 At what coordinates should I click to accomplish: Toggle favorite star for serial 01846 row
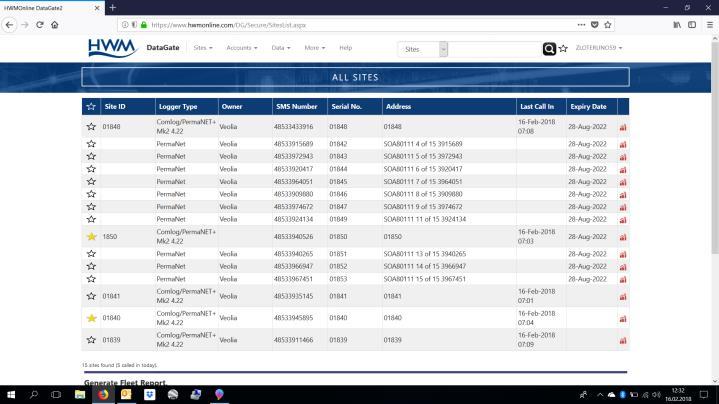click(91, 194)
